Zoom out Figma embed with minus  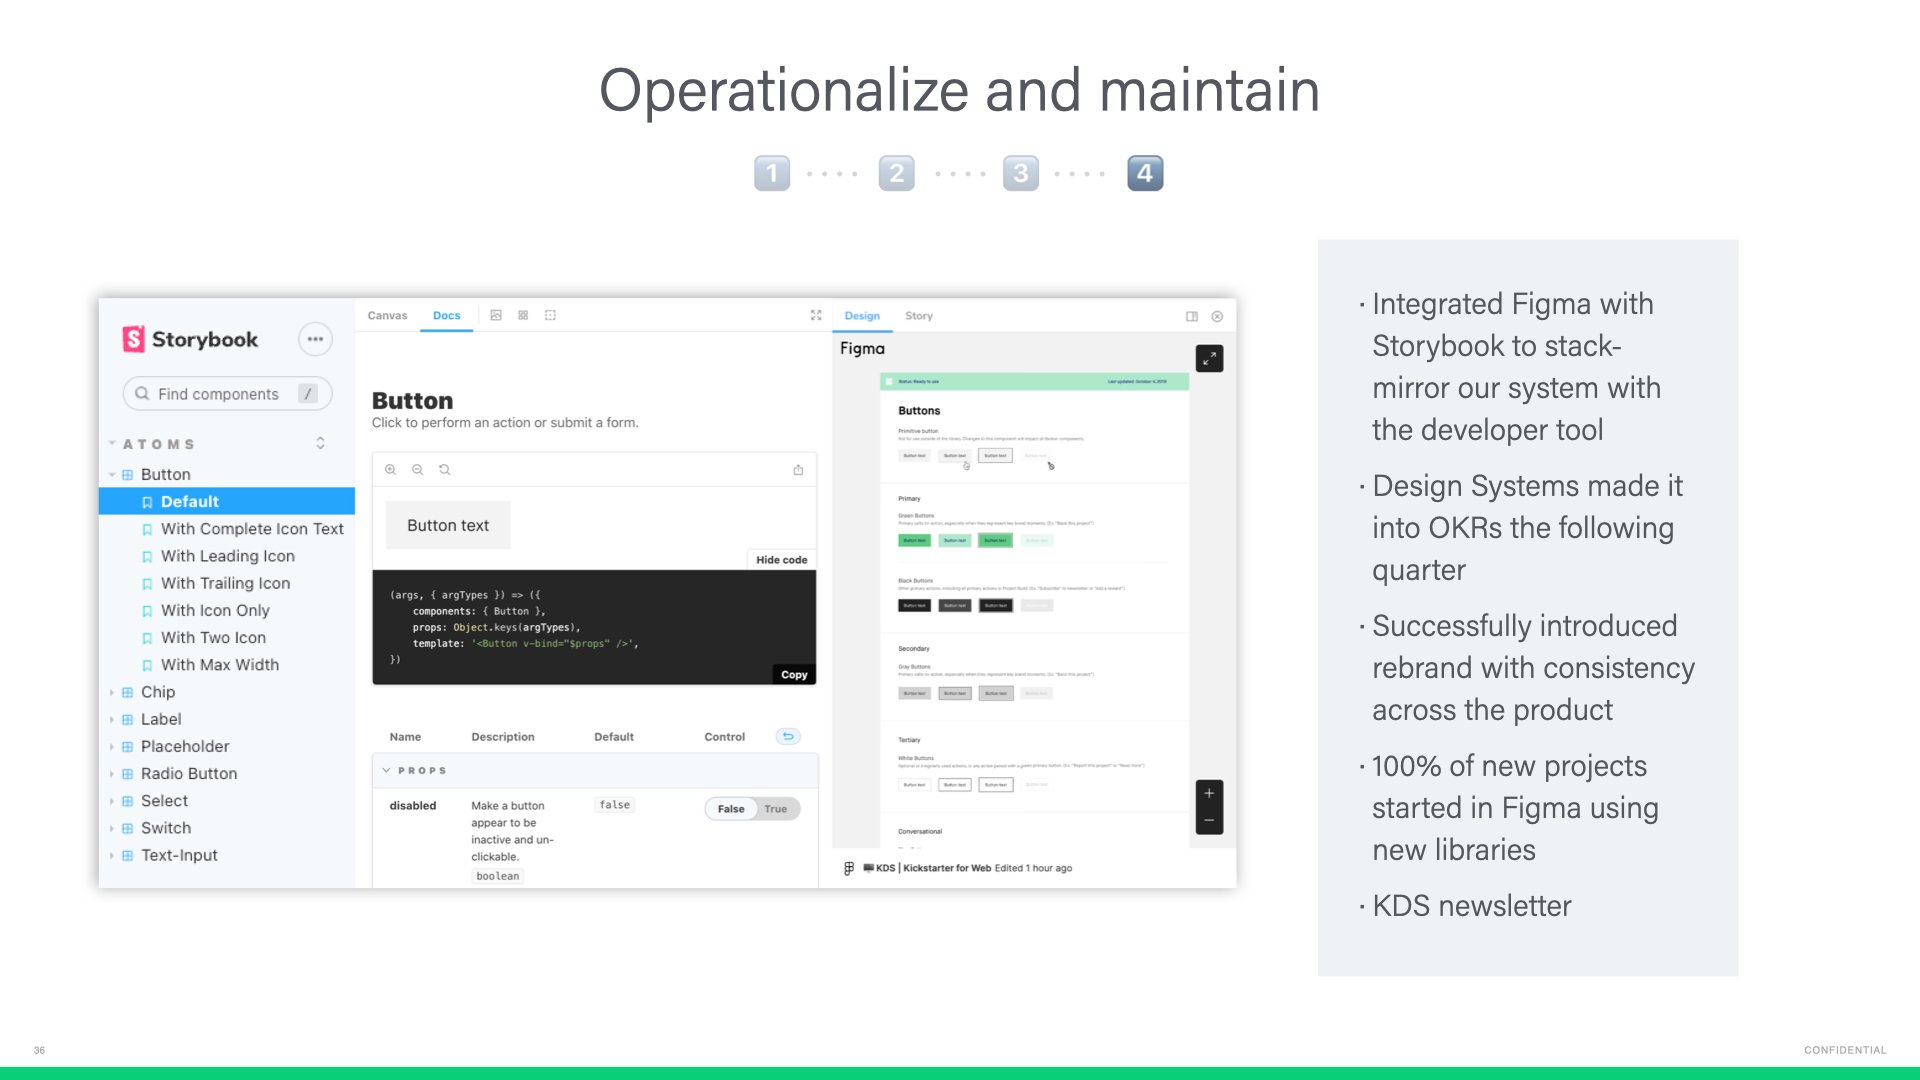[1209, 821]
